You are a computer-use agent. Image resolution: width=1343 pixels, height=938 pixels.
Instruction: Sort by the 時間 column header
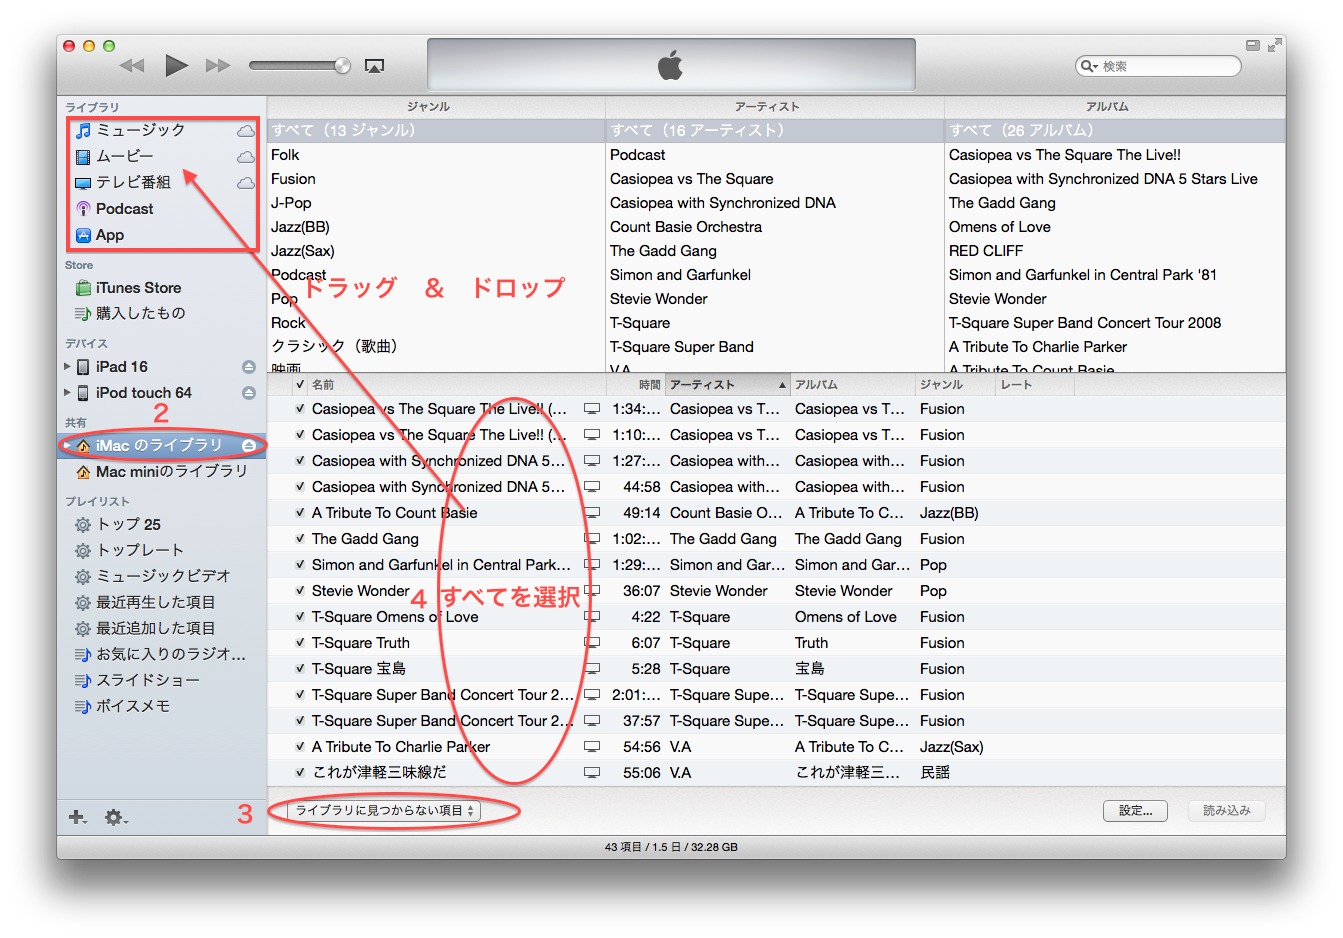coord(635,385)
